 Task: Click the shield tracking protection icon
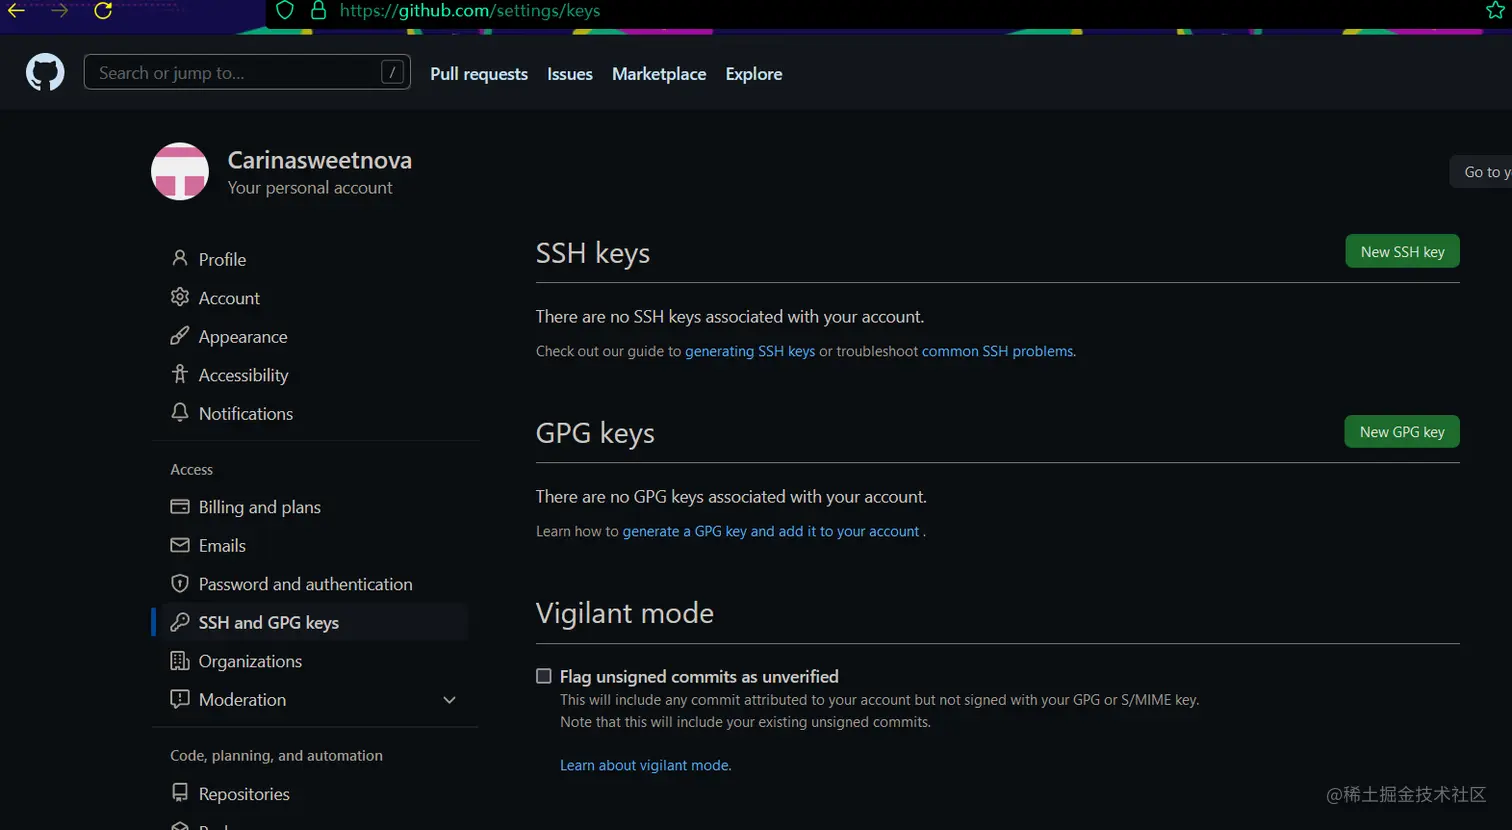pos(285,11)
